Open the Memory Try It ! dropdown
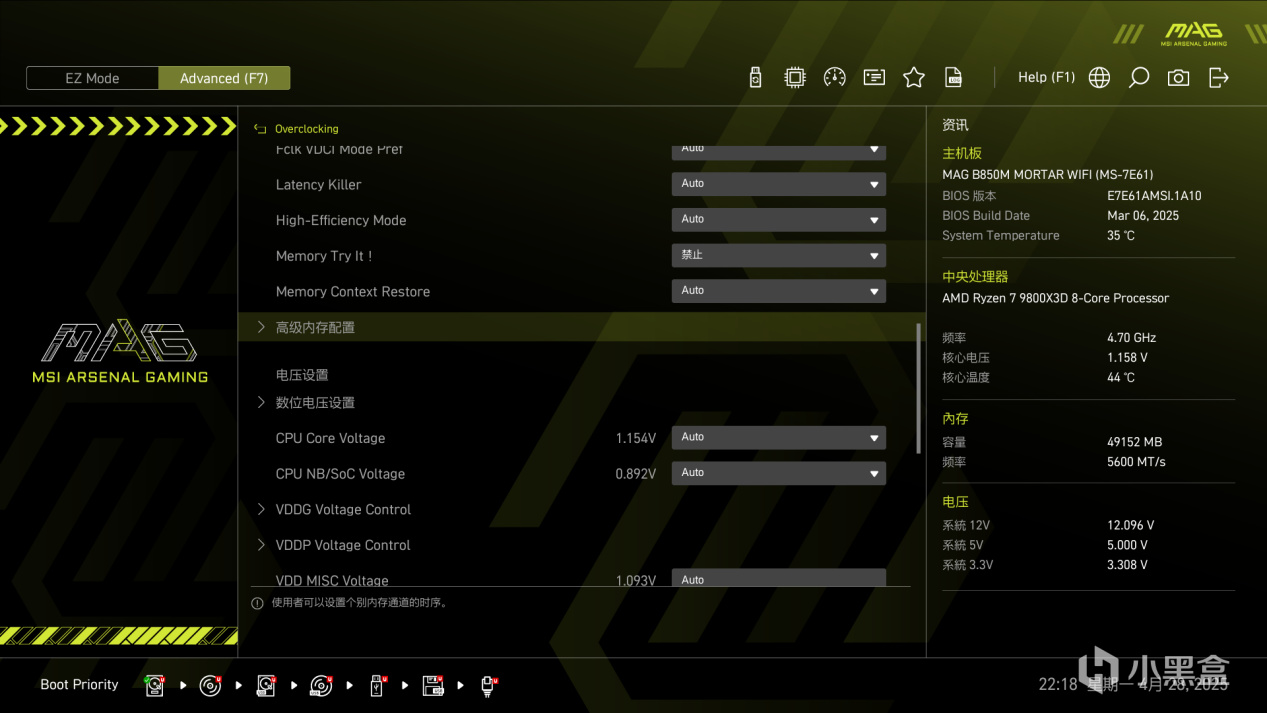Screen dimensions: 1267x713 coord(778,255)
